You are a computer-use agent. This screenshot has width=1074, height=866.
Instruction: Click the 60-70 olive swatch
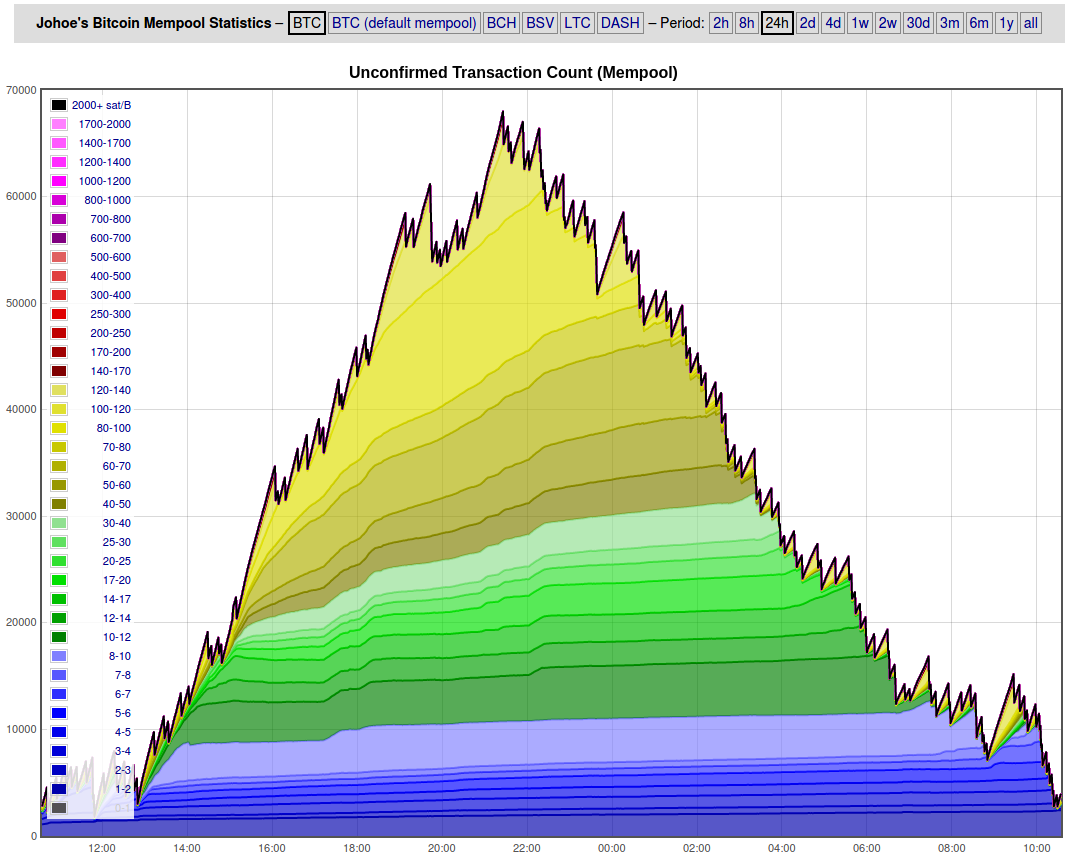point(59,466)
